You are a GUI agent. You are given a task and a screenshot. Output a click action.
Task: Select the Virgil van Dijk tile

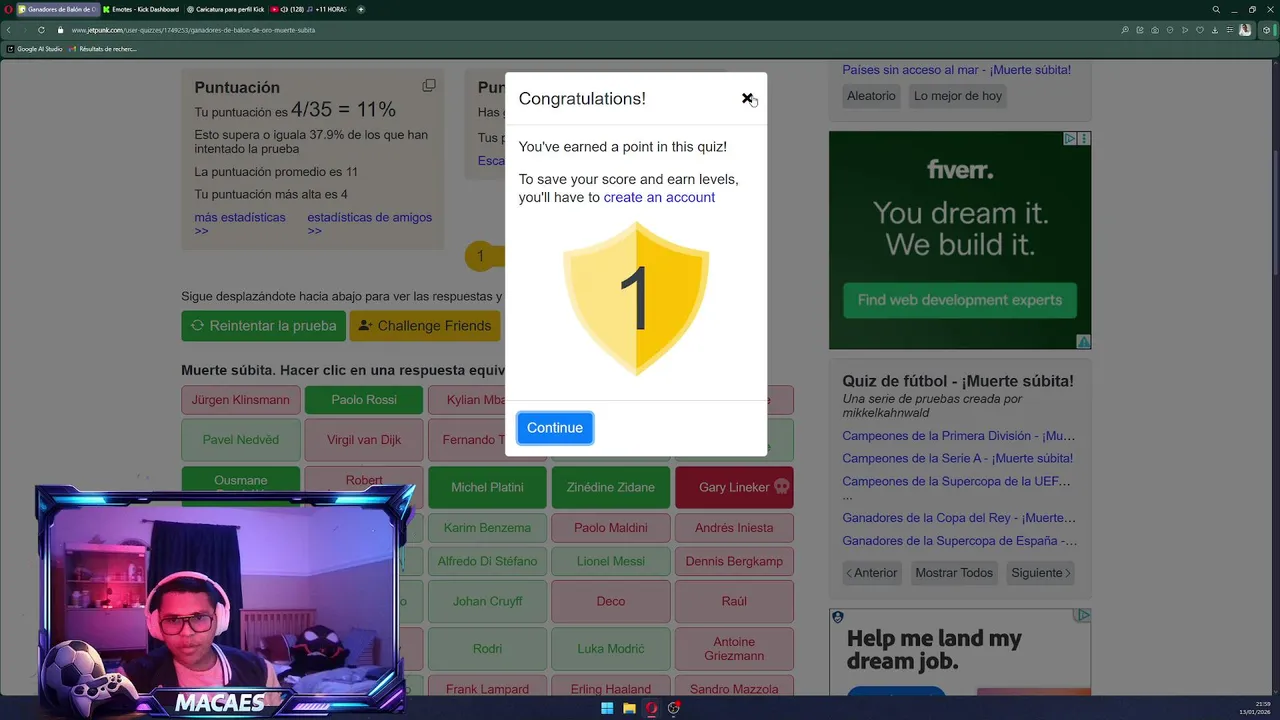[x=364, y=440]
